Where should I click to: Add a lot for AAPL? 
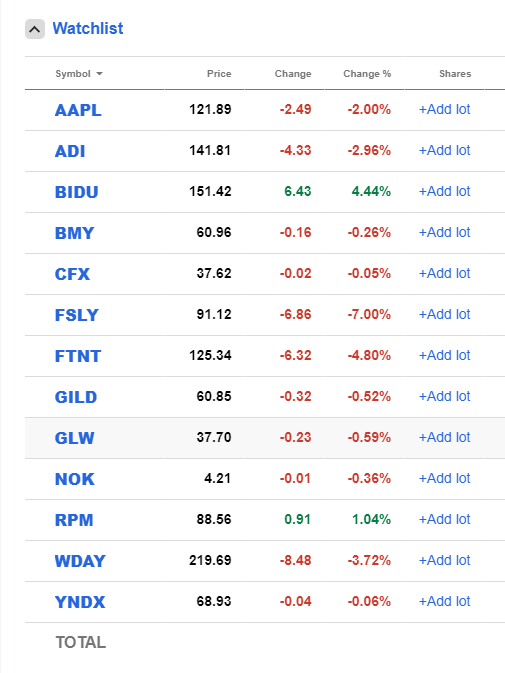pyautogui.click(x=445, y=109)
